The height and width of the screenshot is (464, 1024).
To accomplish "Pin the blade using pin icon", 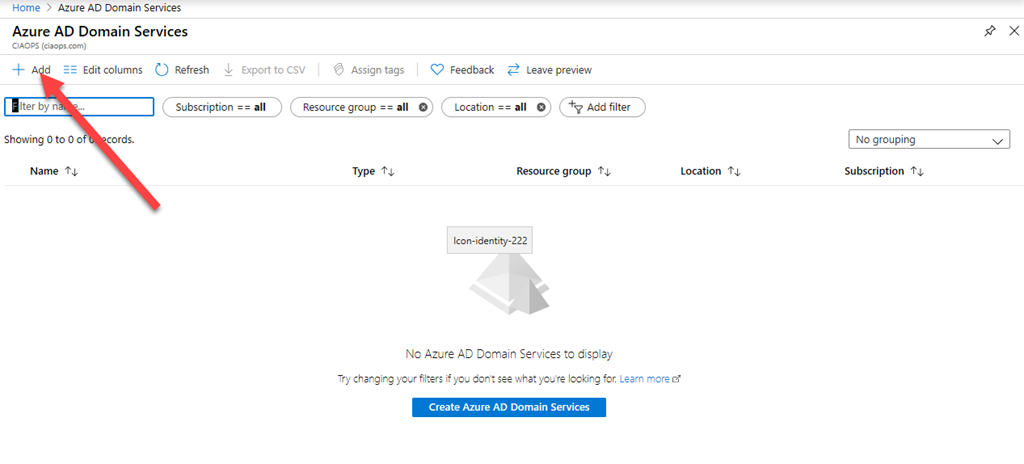I will pyautogui.click(x=989, y=31).
